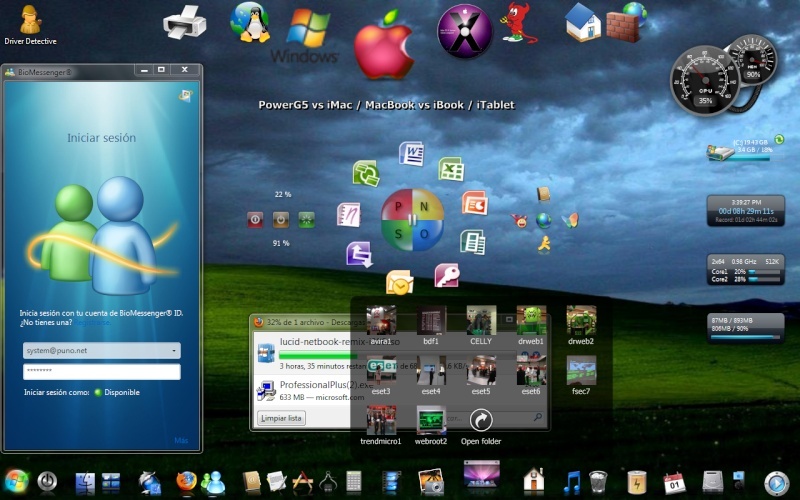Launch Groove green sync icon
This screenshot has width=800, height=500.
click(x=366, y=173)
